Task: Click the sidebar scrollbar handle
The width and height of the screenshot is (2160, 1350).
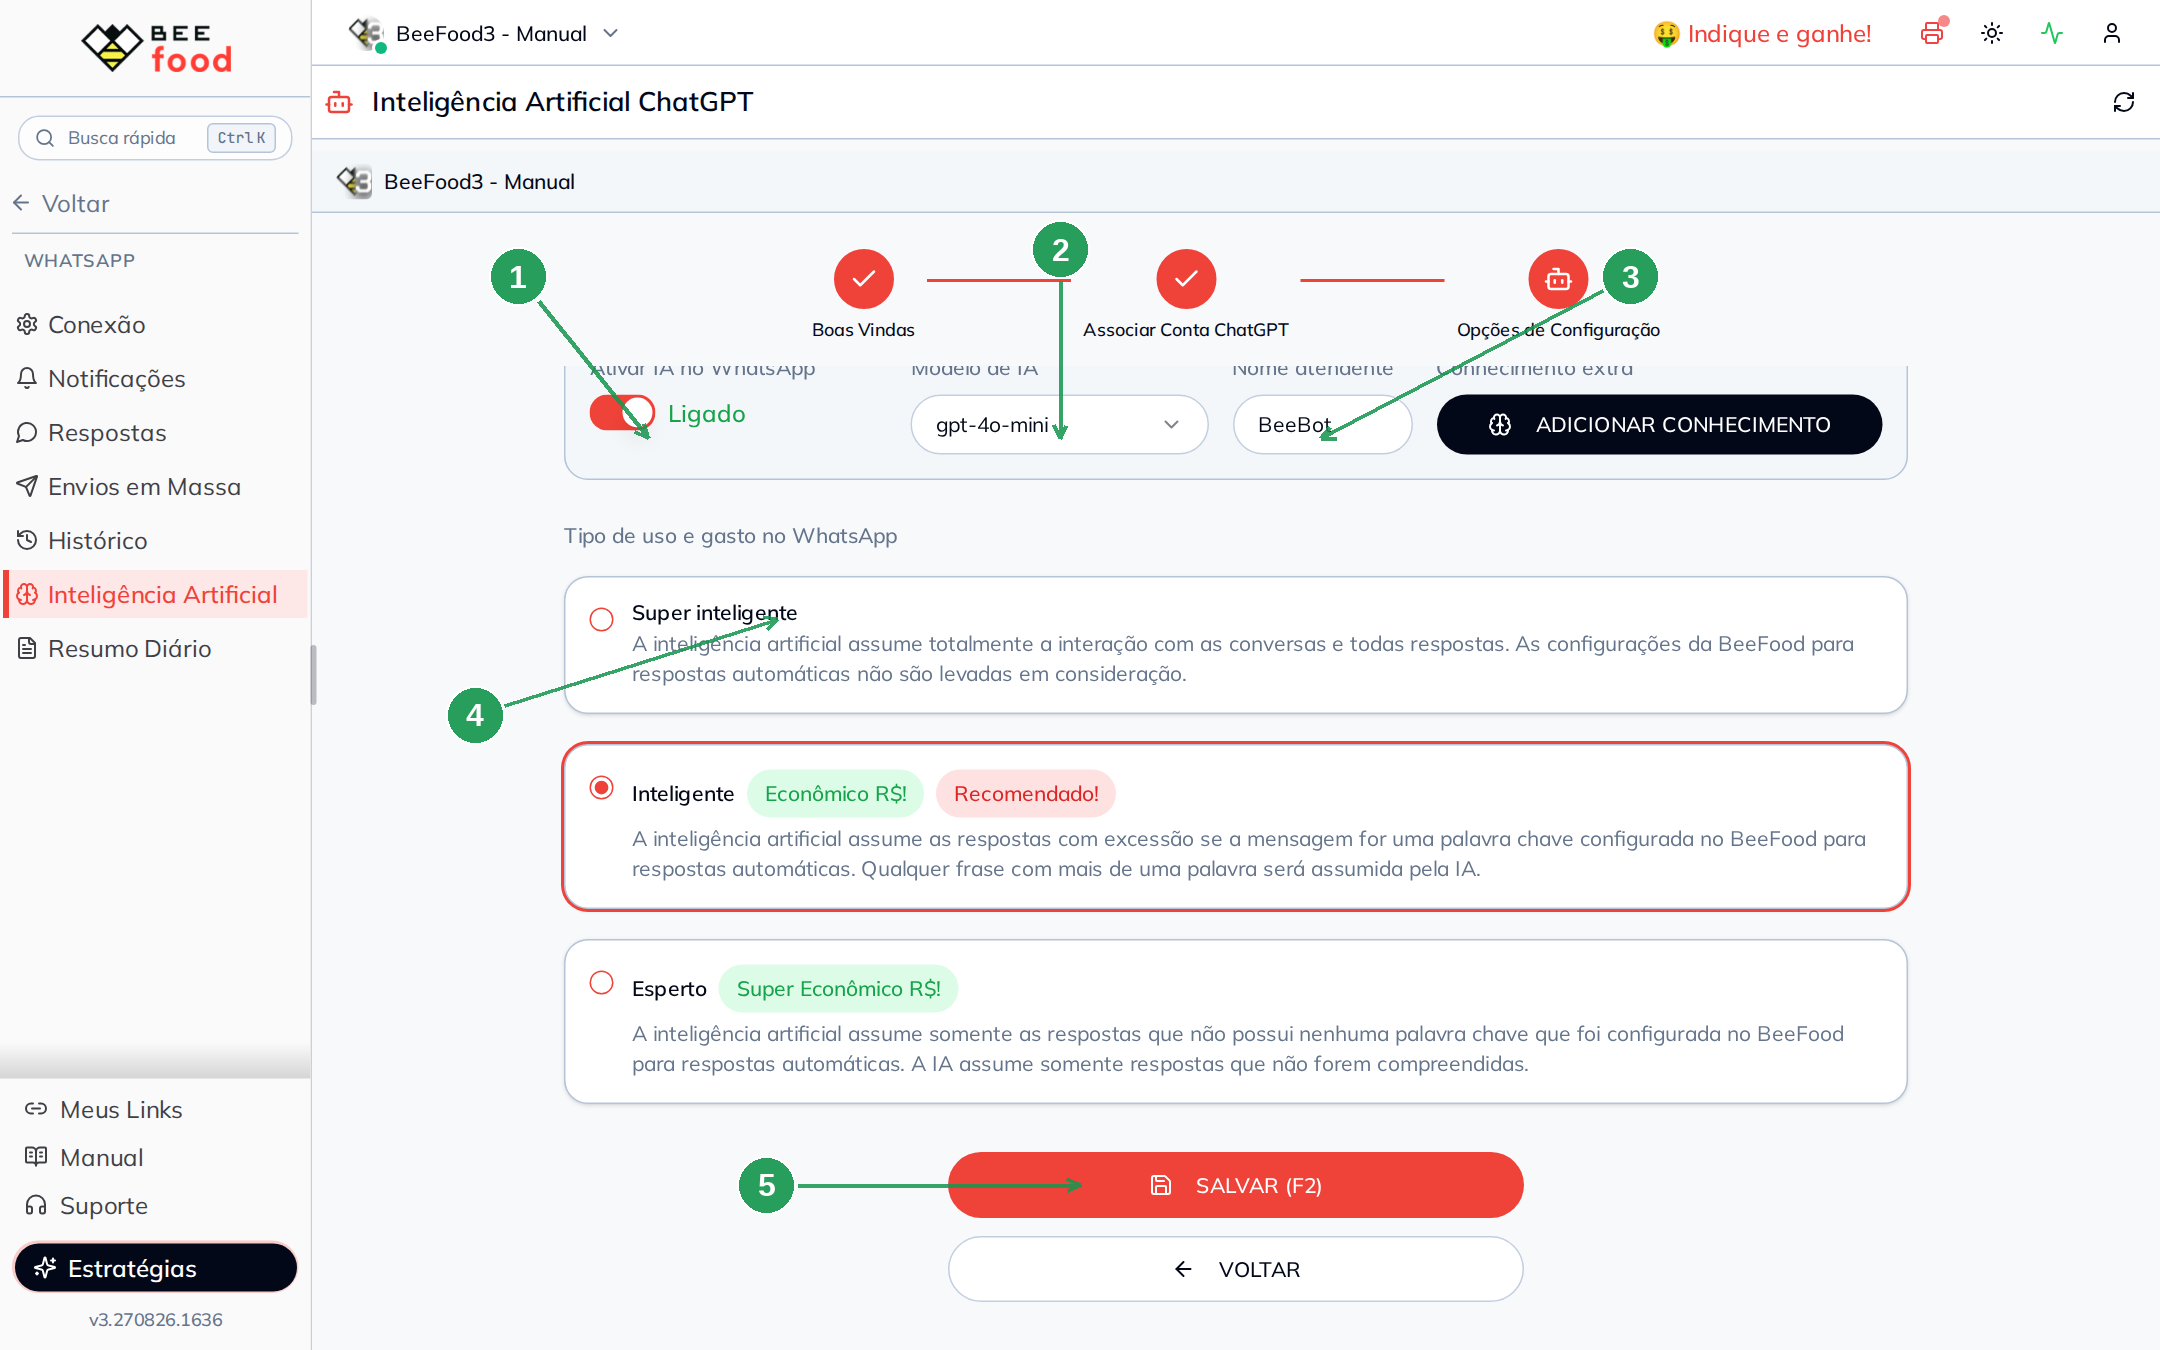Action: (x=313, y=675)
